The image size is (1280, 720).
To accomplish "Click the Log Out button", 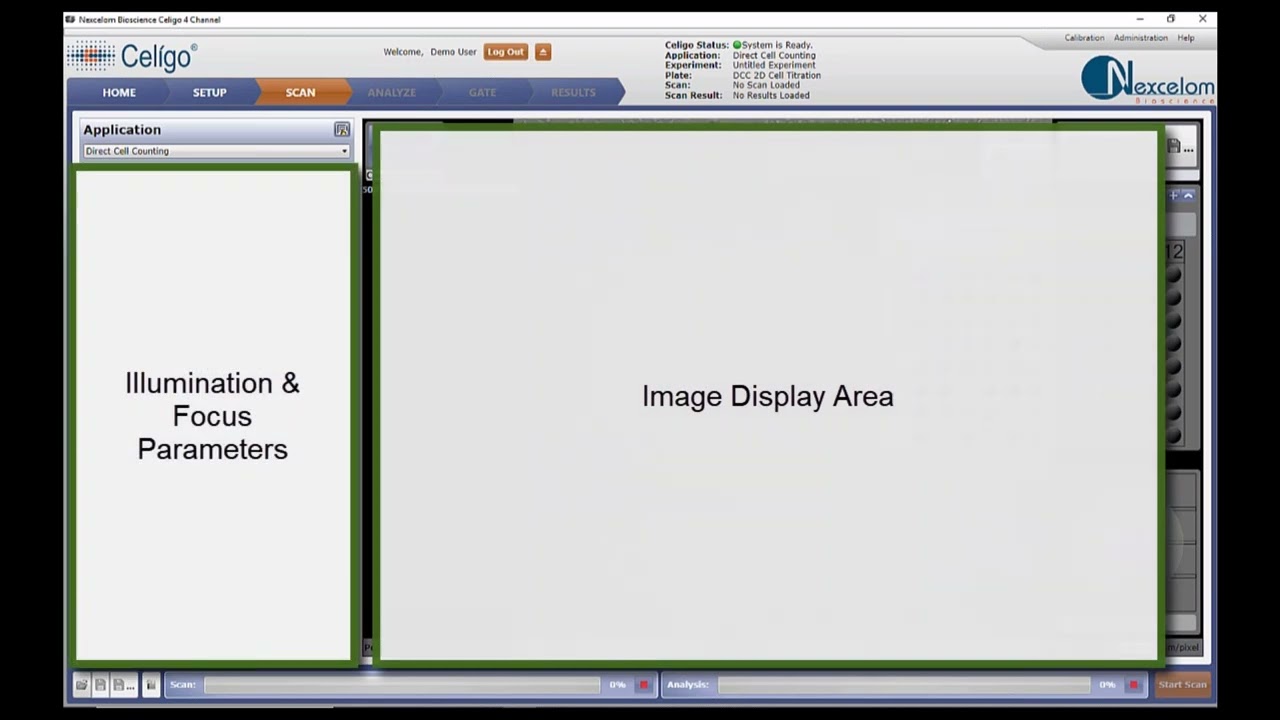I will point(506,52).
